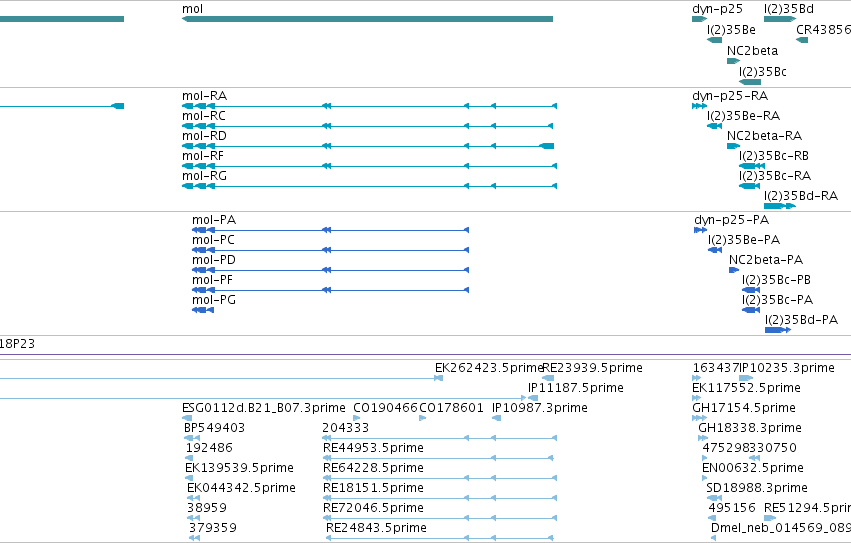Select the CR43856 gene label
Image resolution: width=851 pixels, height=543 pixels.
(823, 30)
